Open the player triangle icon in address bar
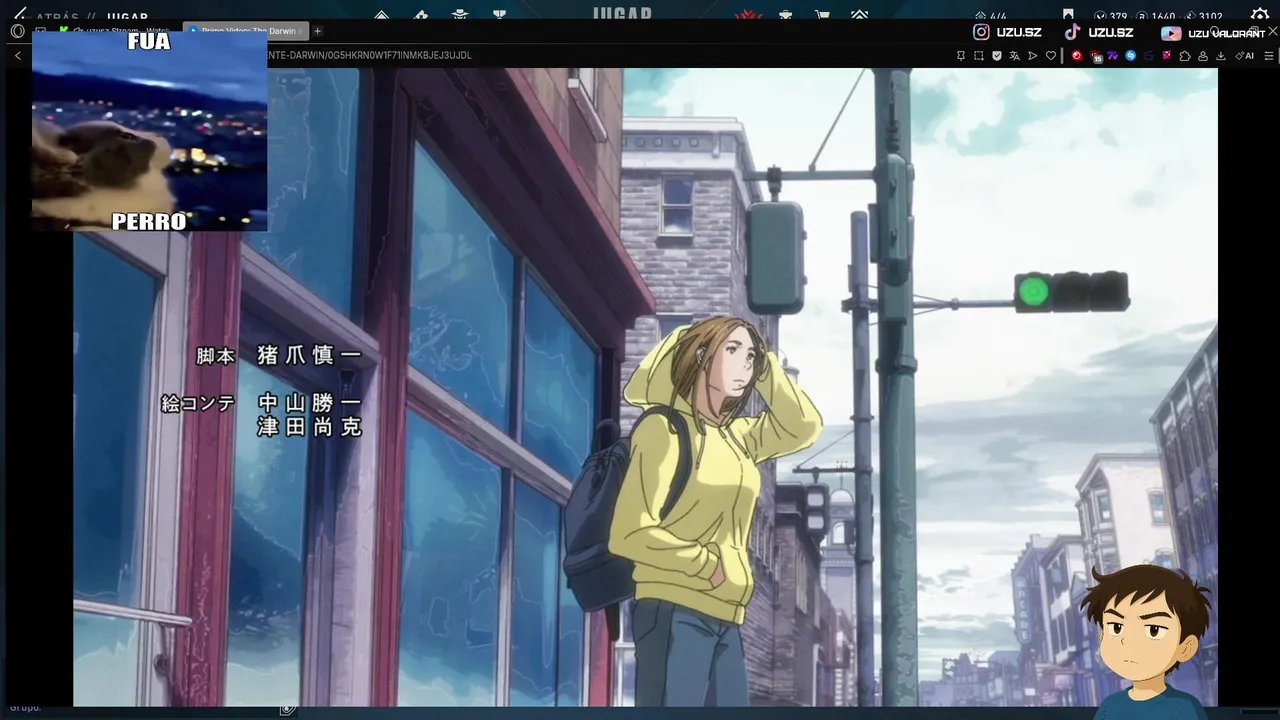The width and height of the screenshot is (1280, 720). pos(1033,56)
